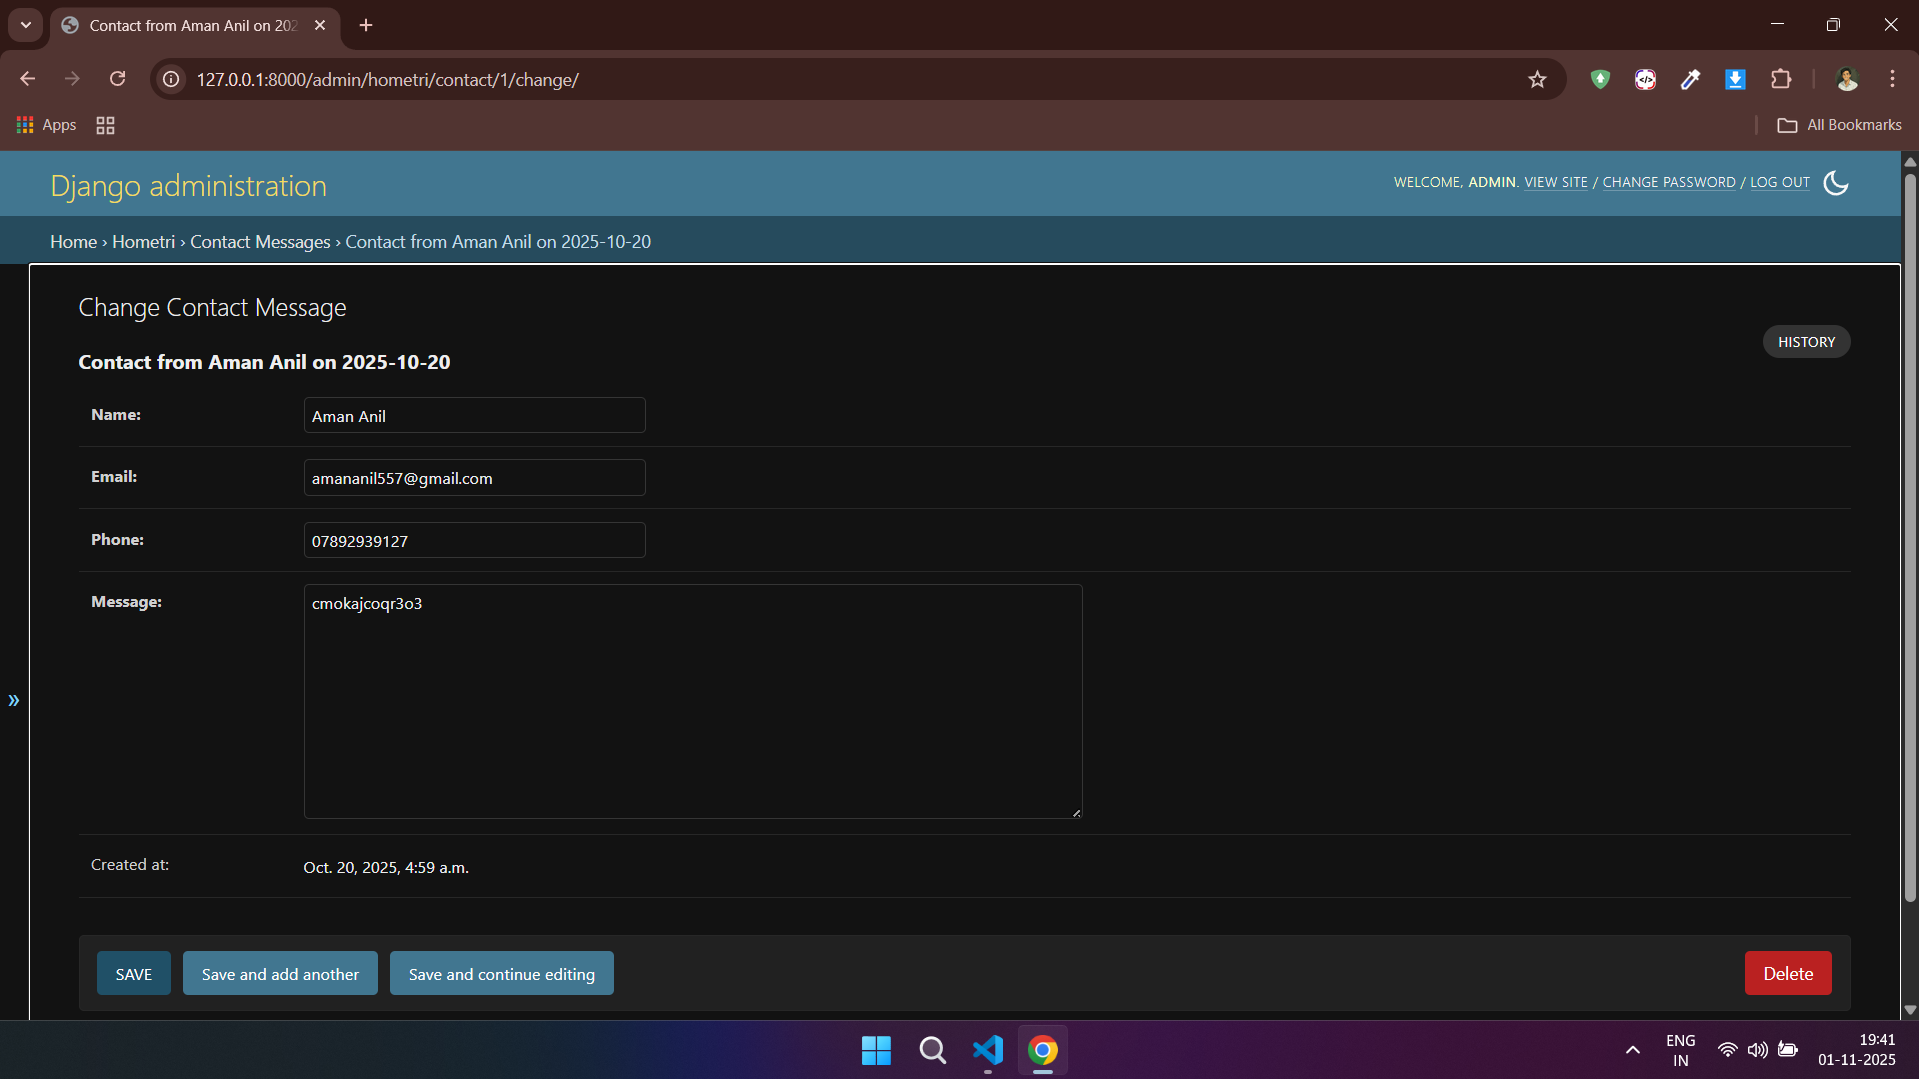The image size is (1919, 1079).
Task: Open the All Bookmarks folder
Action: click(1839, 125)
